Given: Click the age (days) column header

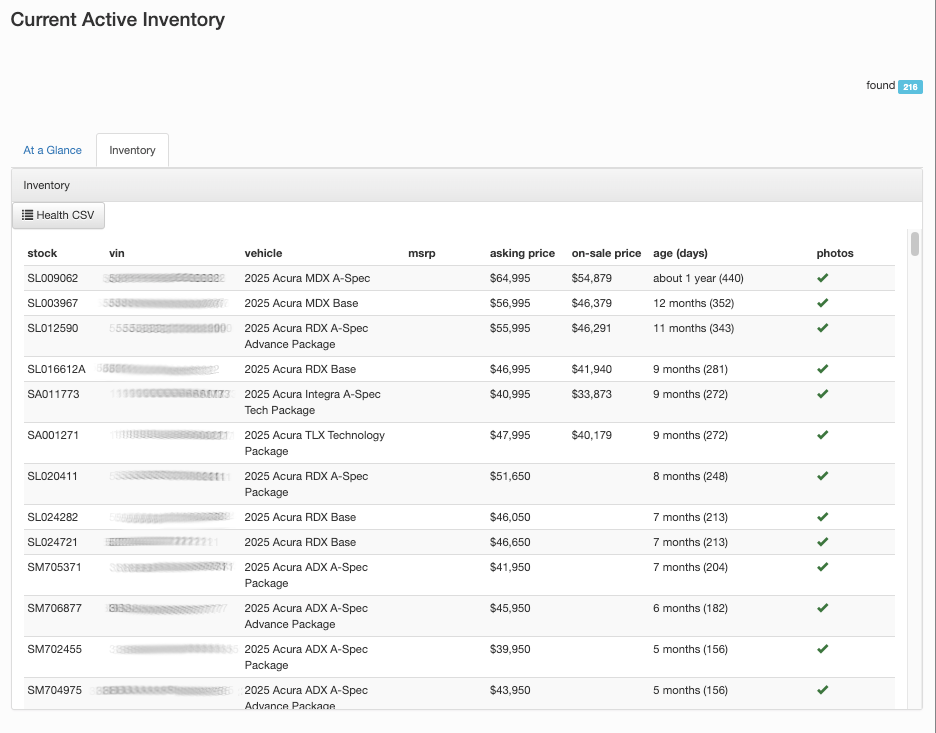Looking at the screenshot, I should click(x=680, y=253).
